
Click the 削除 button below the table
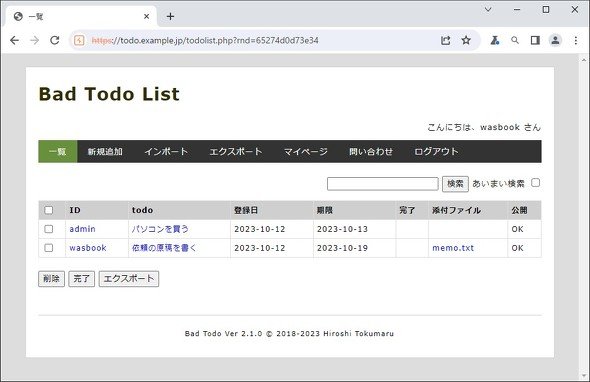52,279
